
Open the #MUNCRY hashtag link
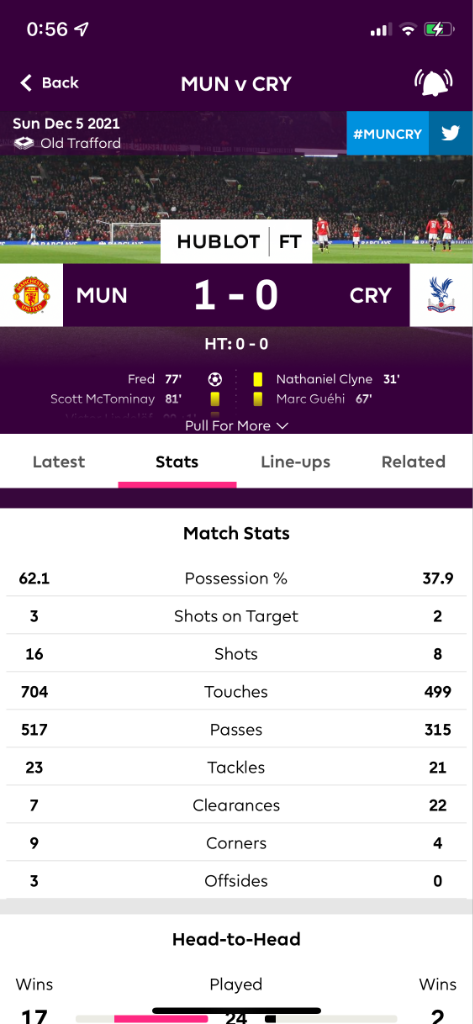point(387,133)
